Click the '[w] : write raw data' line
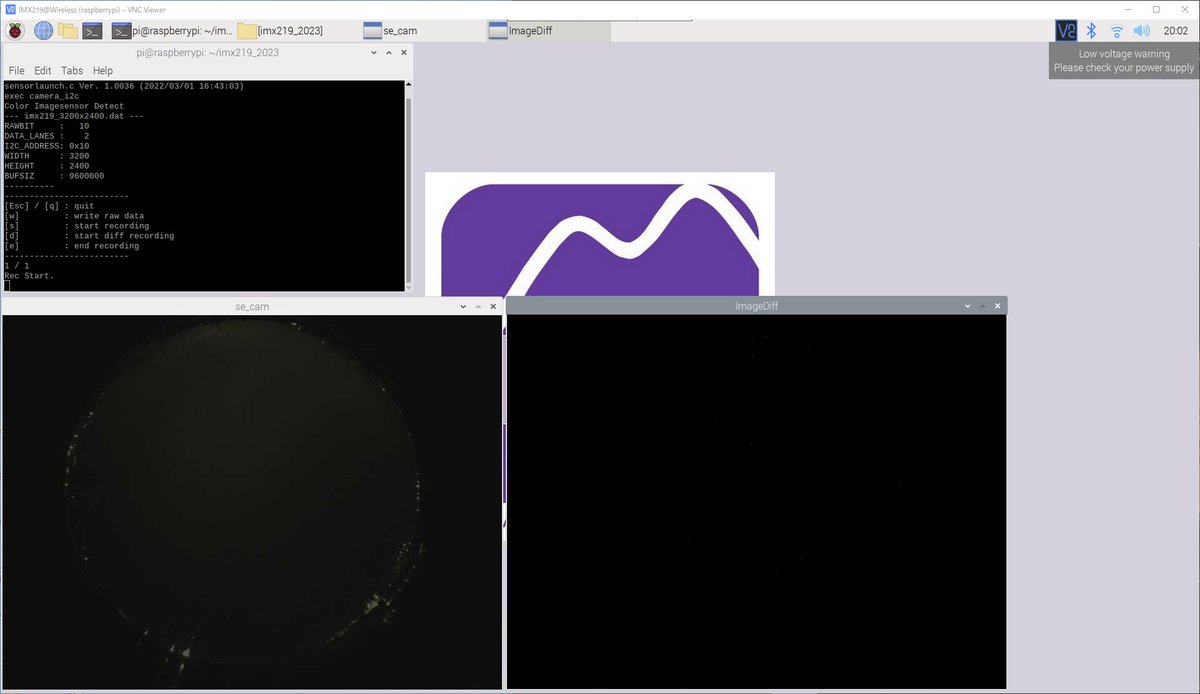Screen dimensions: 1200x694 74,216
